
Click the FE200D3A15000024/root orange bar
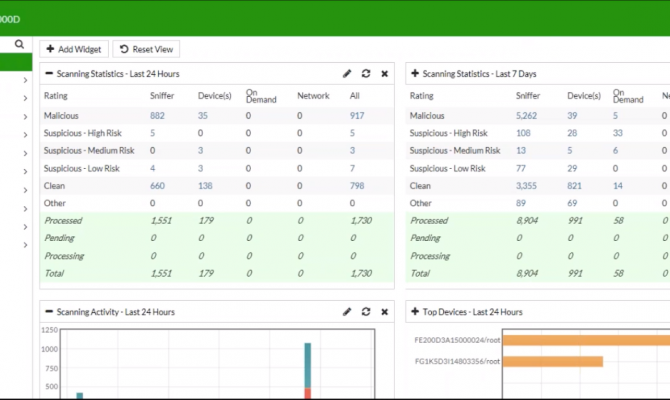pyautogui.click(x=586, y=340)
